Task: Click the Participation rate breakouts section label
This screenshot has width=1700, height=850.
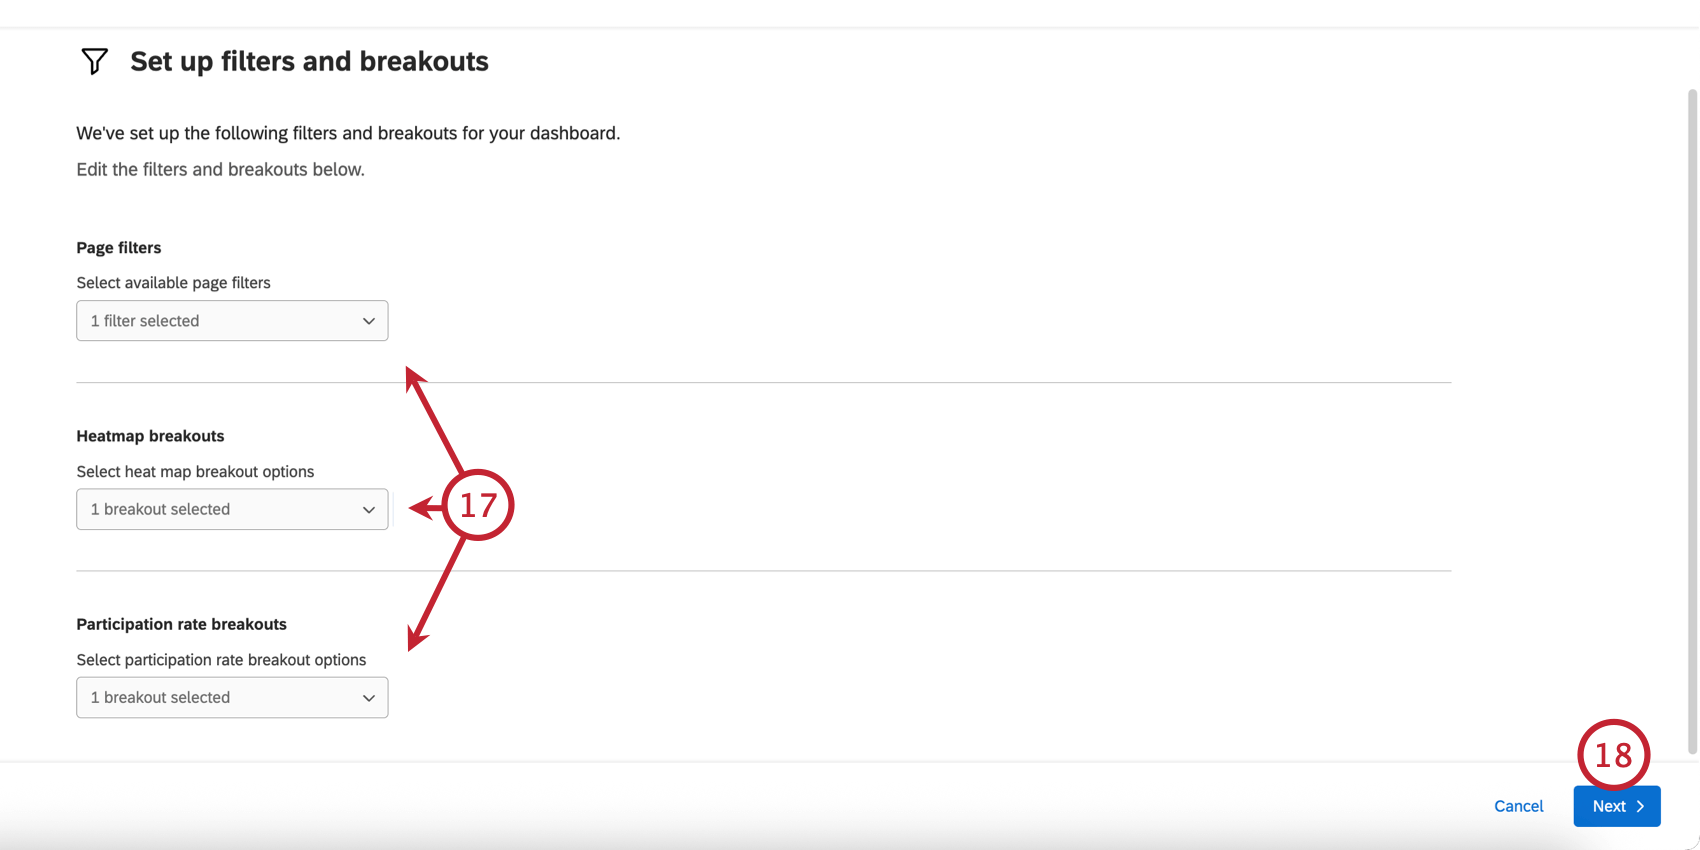Action: click(x=181, y=623)
